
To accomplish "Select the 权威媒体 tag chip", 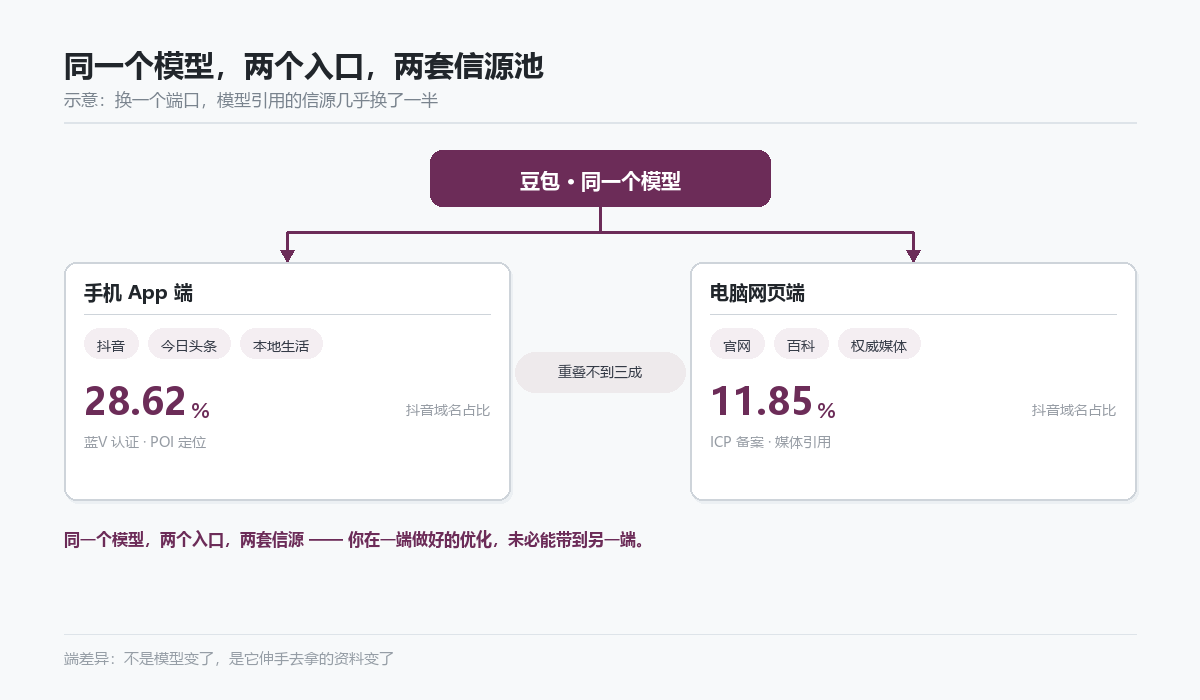I will 879,346.
